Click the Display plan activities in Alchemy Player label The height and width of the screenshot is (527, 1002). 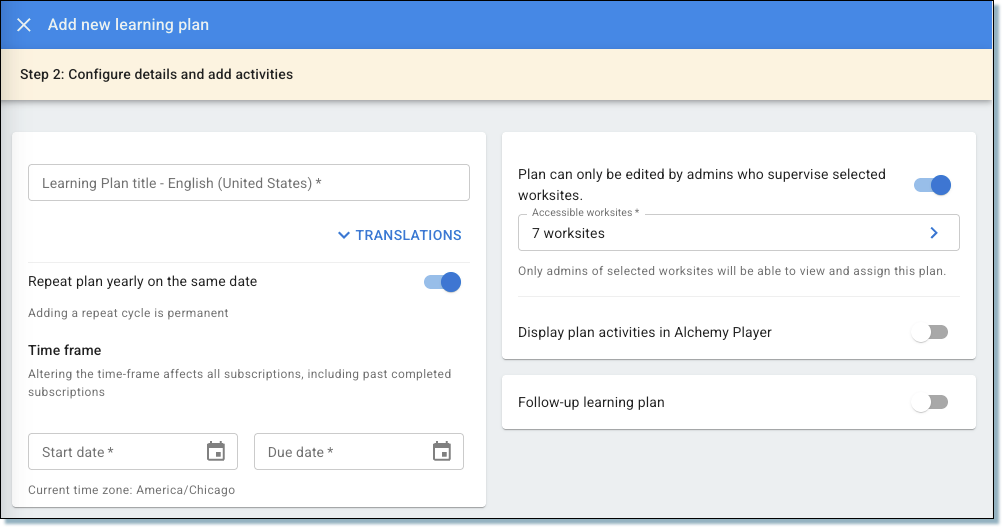point(645,332)
